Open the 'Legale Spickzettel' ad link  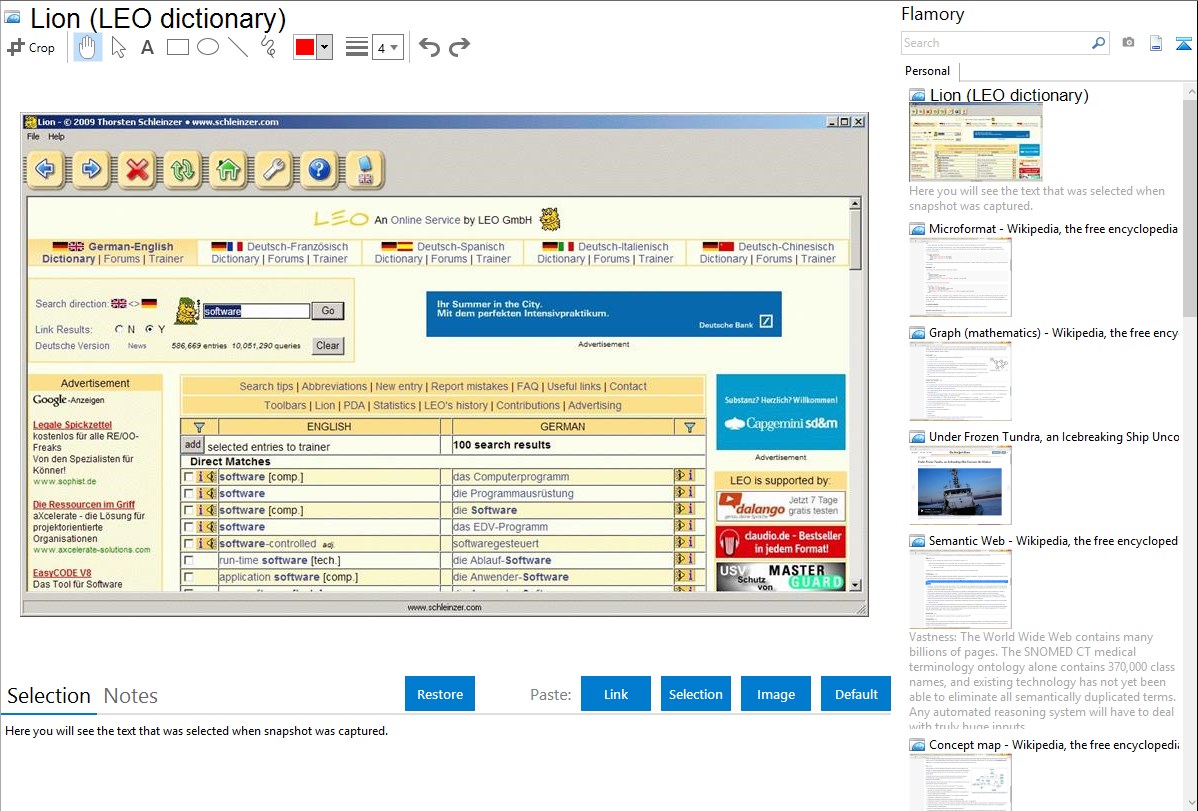(73, 425)
